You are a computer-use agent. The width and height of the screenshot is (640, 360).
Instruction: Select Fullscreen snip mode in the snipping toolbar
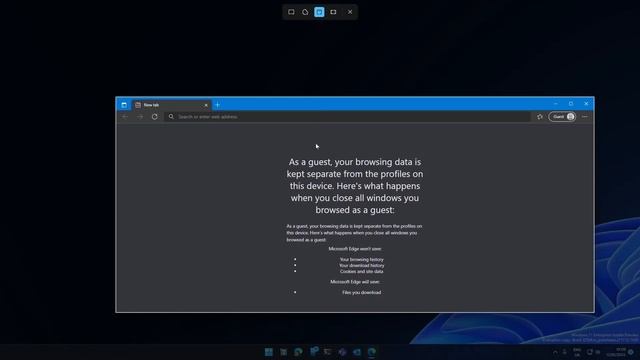pos(333,12)
